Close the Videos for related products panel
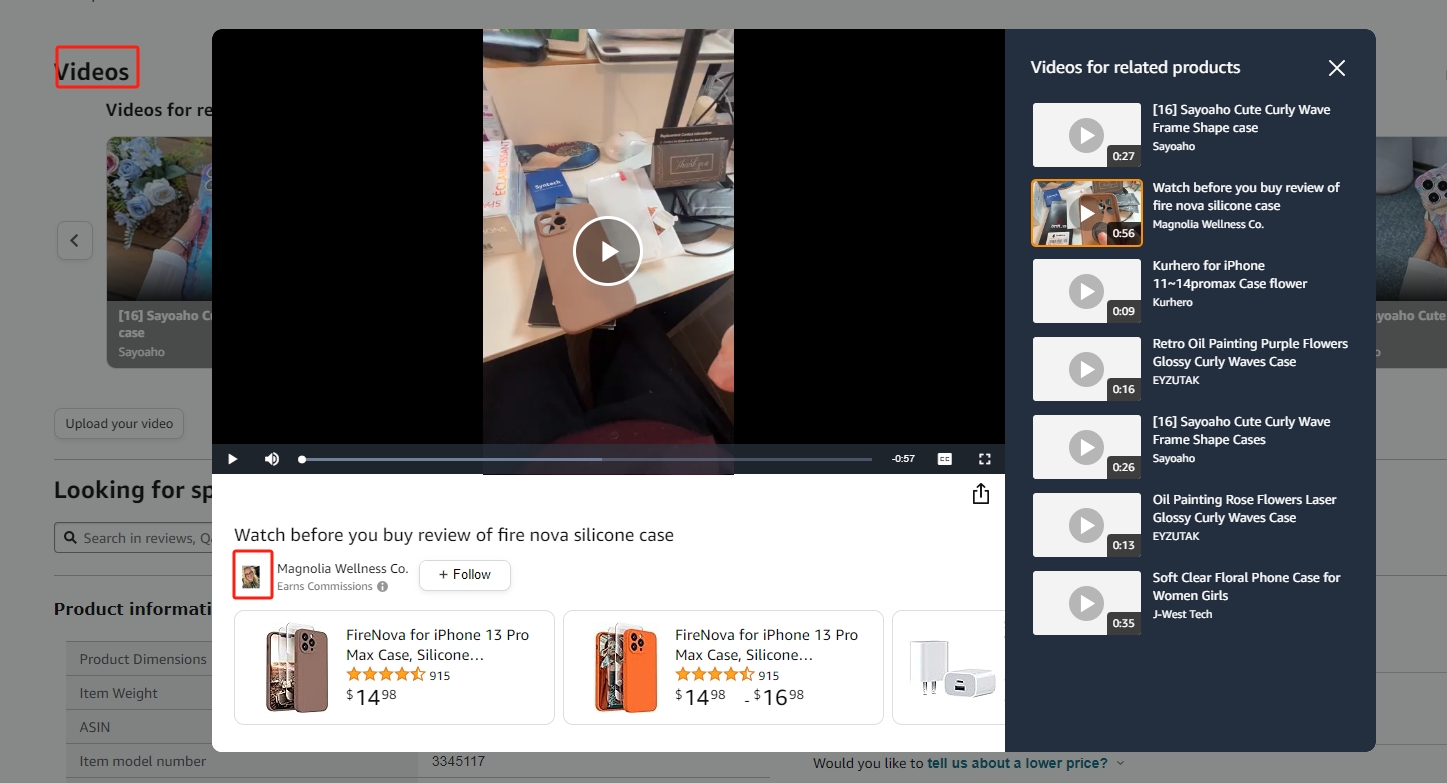Screen dimensions: 1447x783 (x=1337, y=68)
